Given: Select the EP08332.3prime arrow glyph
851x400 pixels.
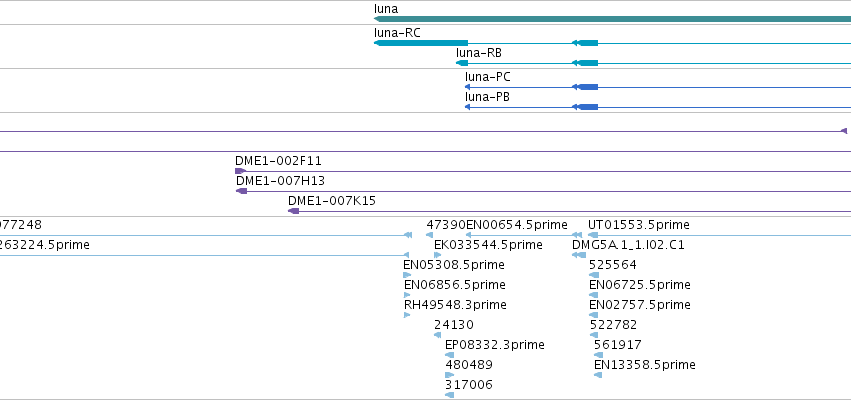Looking at the screenshot, I should 449,355.
